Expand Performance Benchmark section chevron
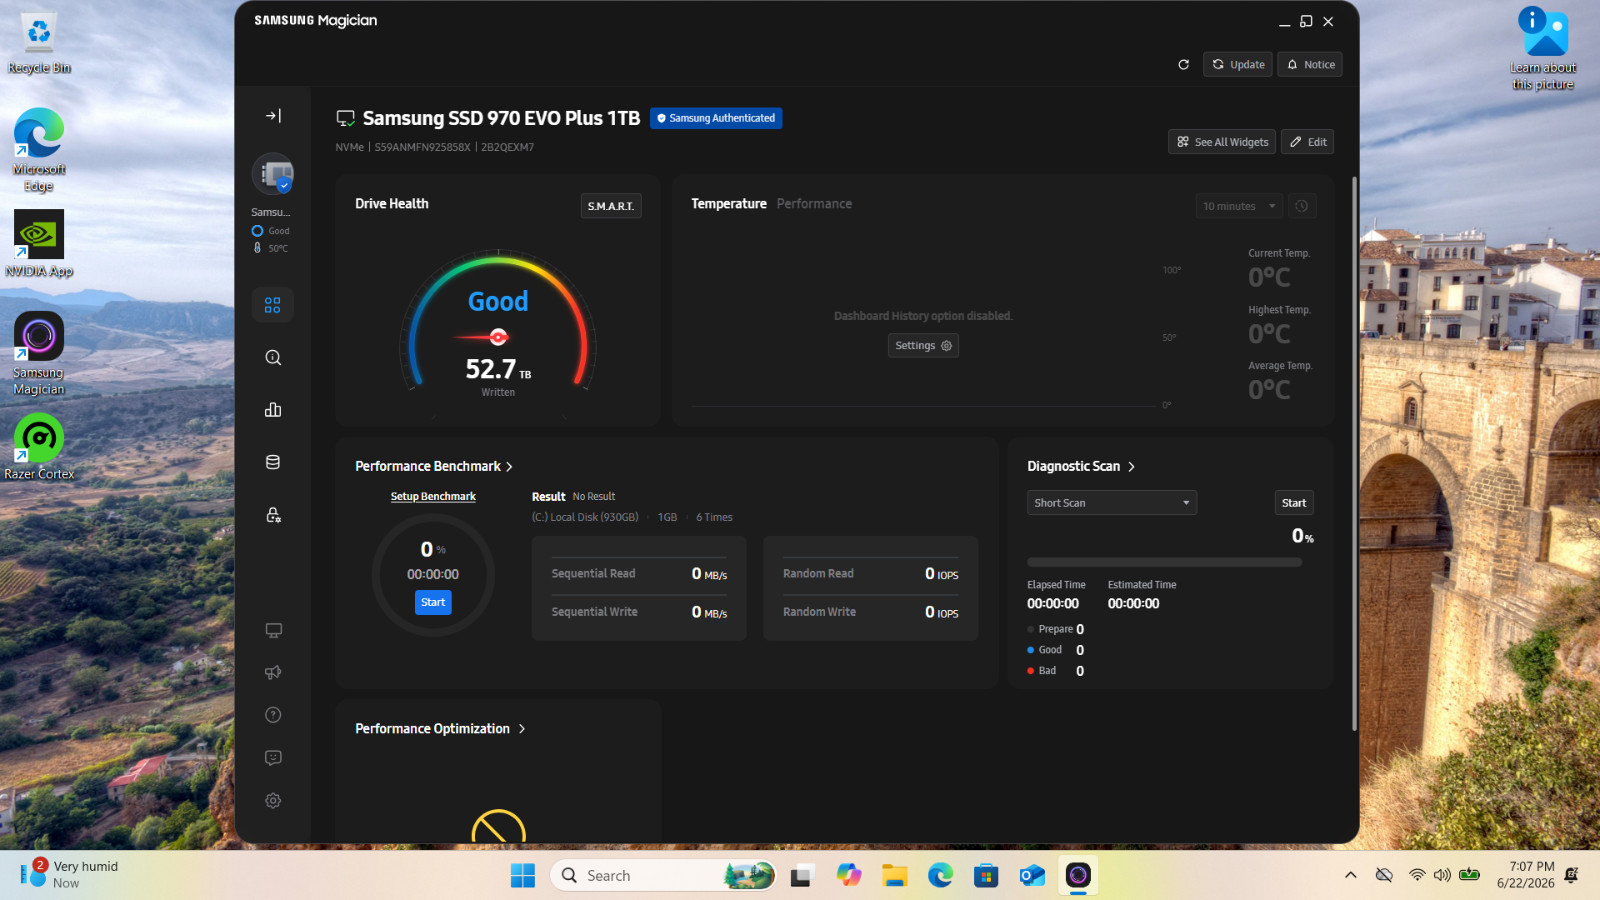1600x900 pixels. pyautogui.click(x=509, y=467)
